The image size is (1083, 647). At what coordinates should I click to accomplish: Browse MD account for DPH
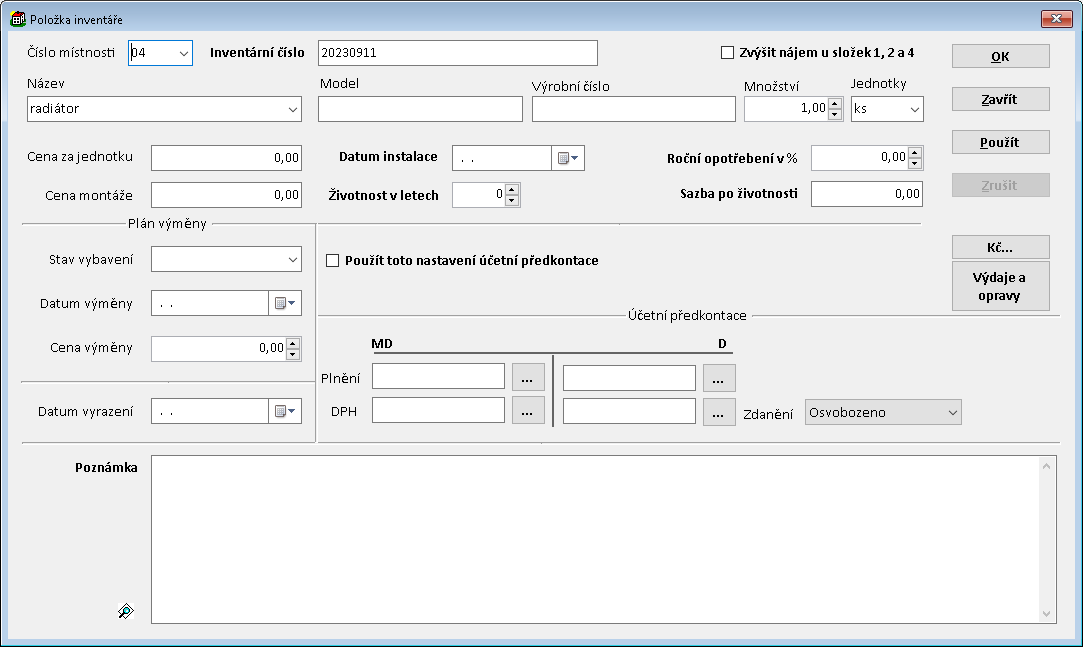click(x=528, y=411)
